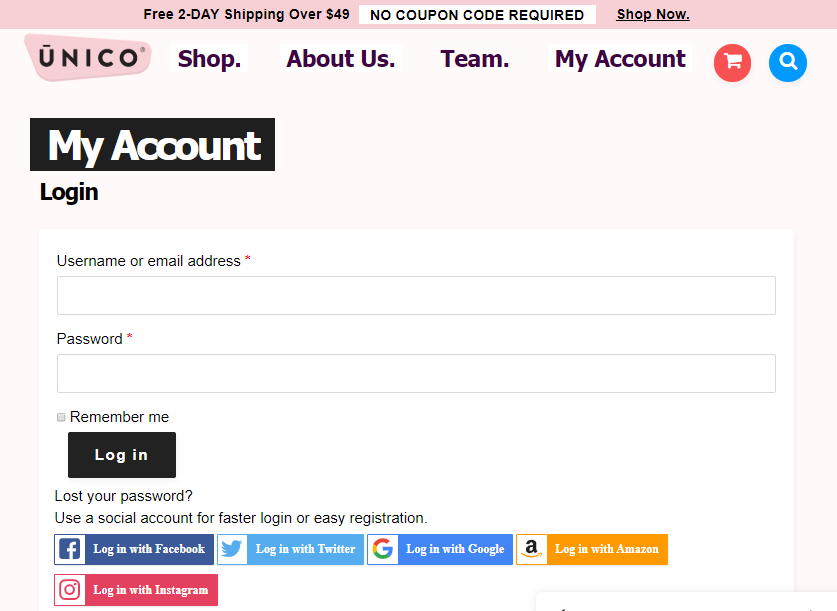Click the Twitter bird icon
Image resolution: width=837 pixels, height=611 pixels.
(x=232, y=549)
